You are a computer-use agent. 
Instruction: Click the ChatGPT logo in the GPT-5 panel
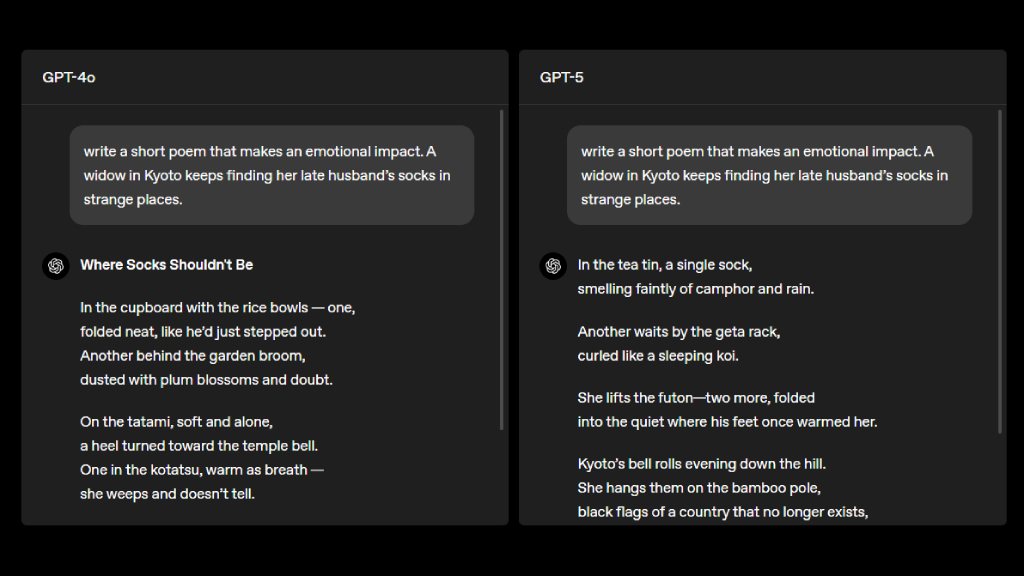(x=553, y=265)
